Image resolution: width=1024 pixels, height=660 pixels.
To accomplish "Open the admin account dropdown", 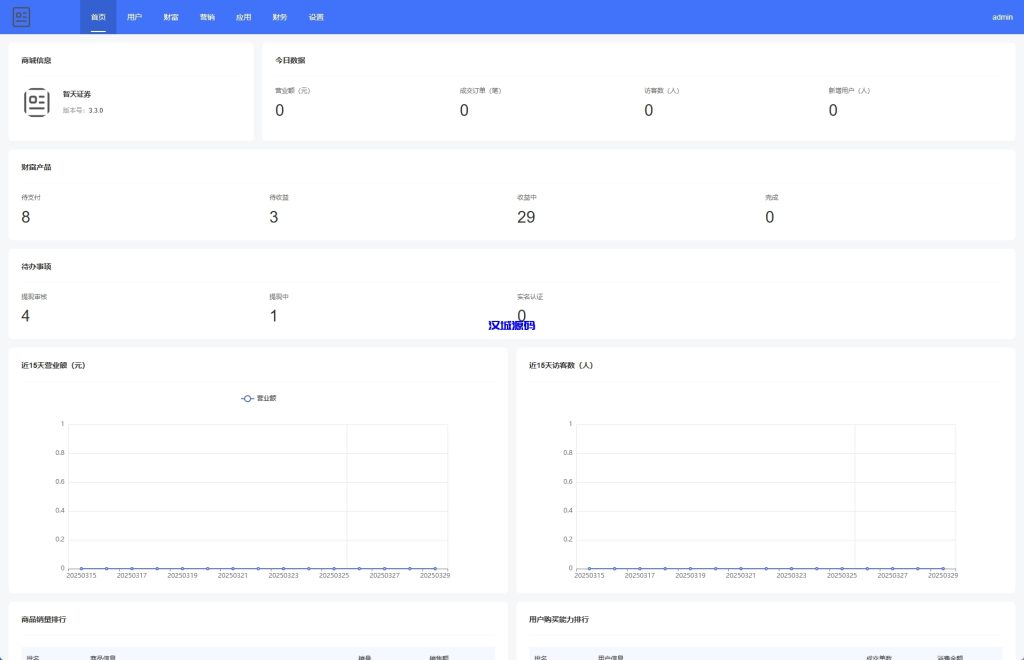I will 1002,17.
